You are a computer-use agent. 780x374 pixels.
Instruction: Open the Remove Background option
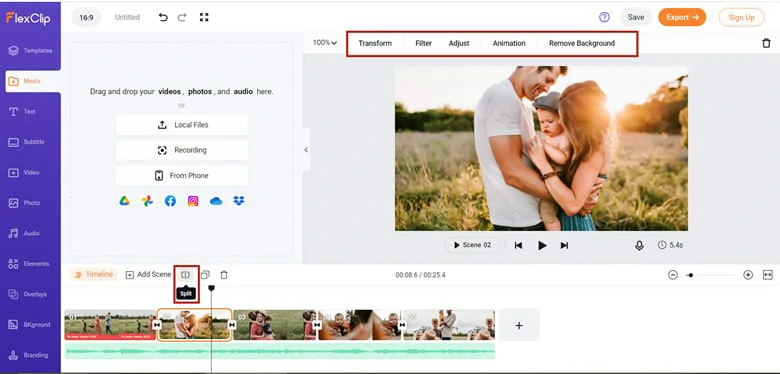pyautogui.click(x=582, y=43)
